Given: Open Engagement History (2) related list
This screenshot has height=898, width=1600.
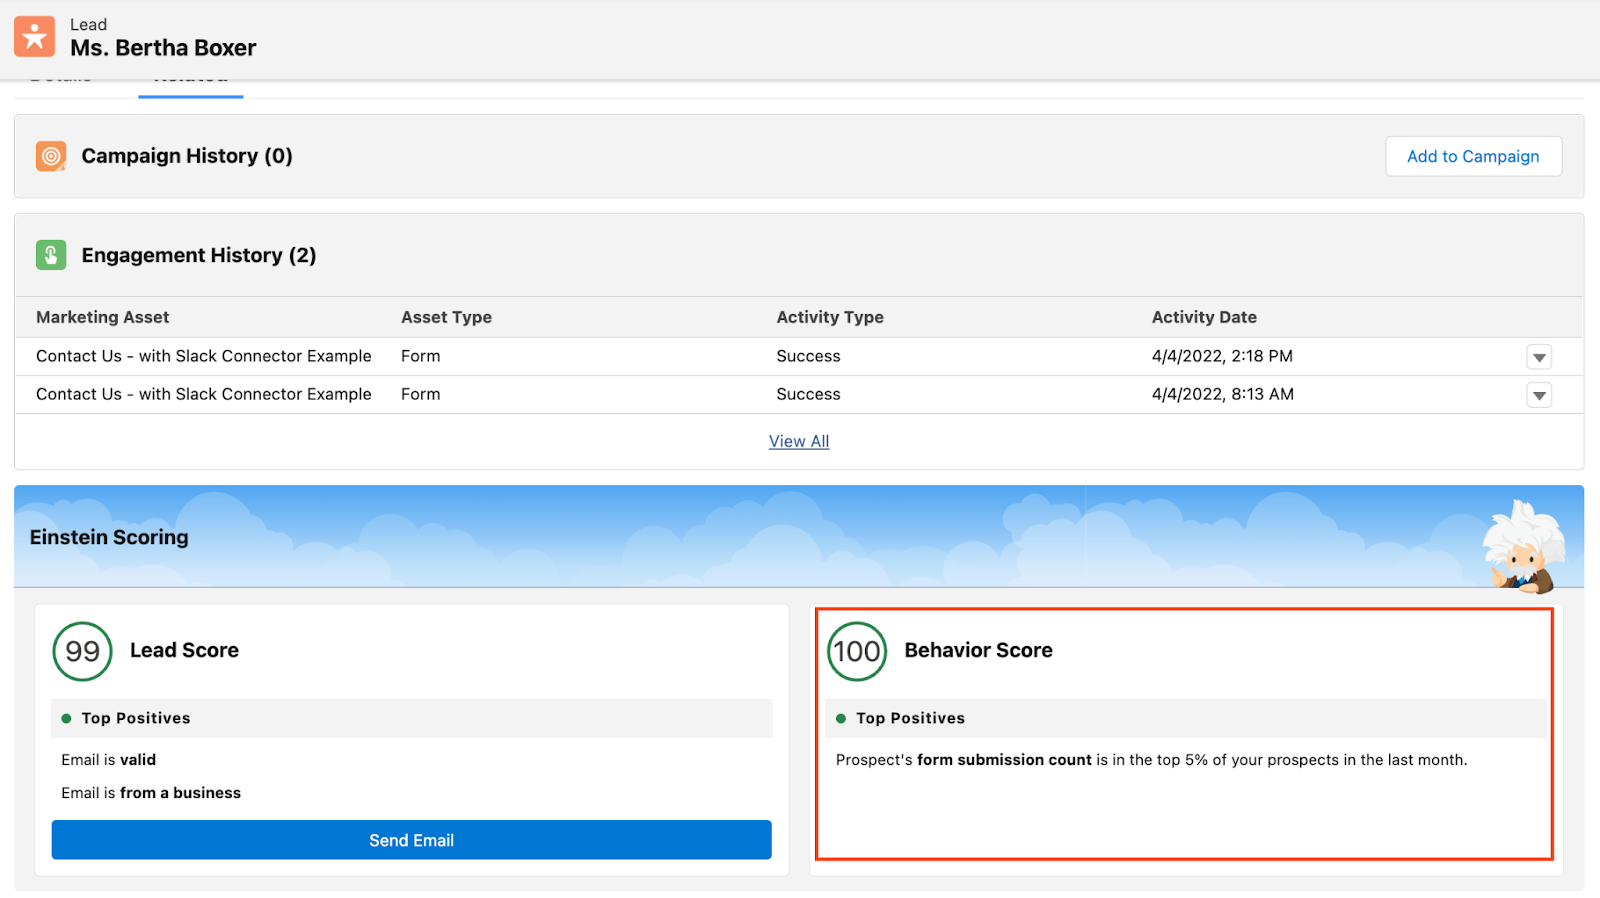Looking at the screenshot, I should (x=199, y=255).
